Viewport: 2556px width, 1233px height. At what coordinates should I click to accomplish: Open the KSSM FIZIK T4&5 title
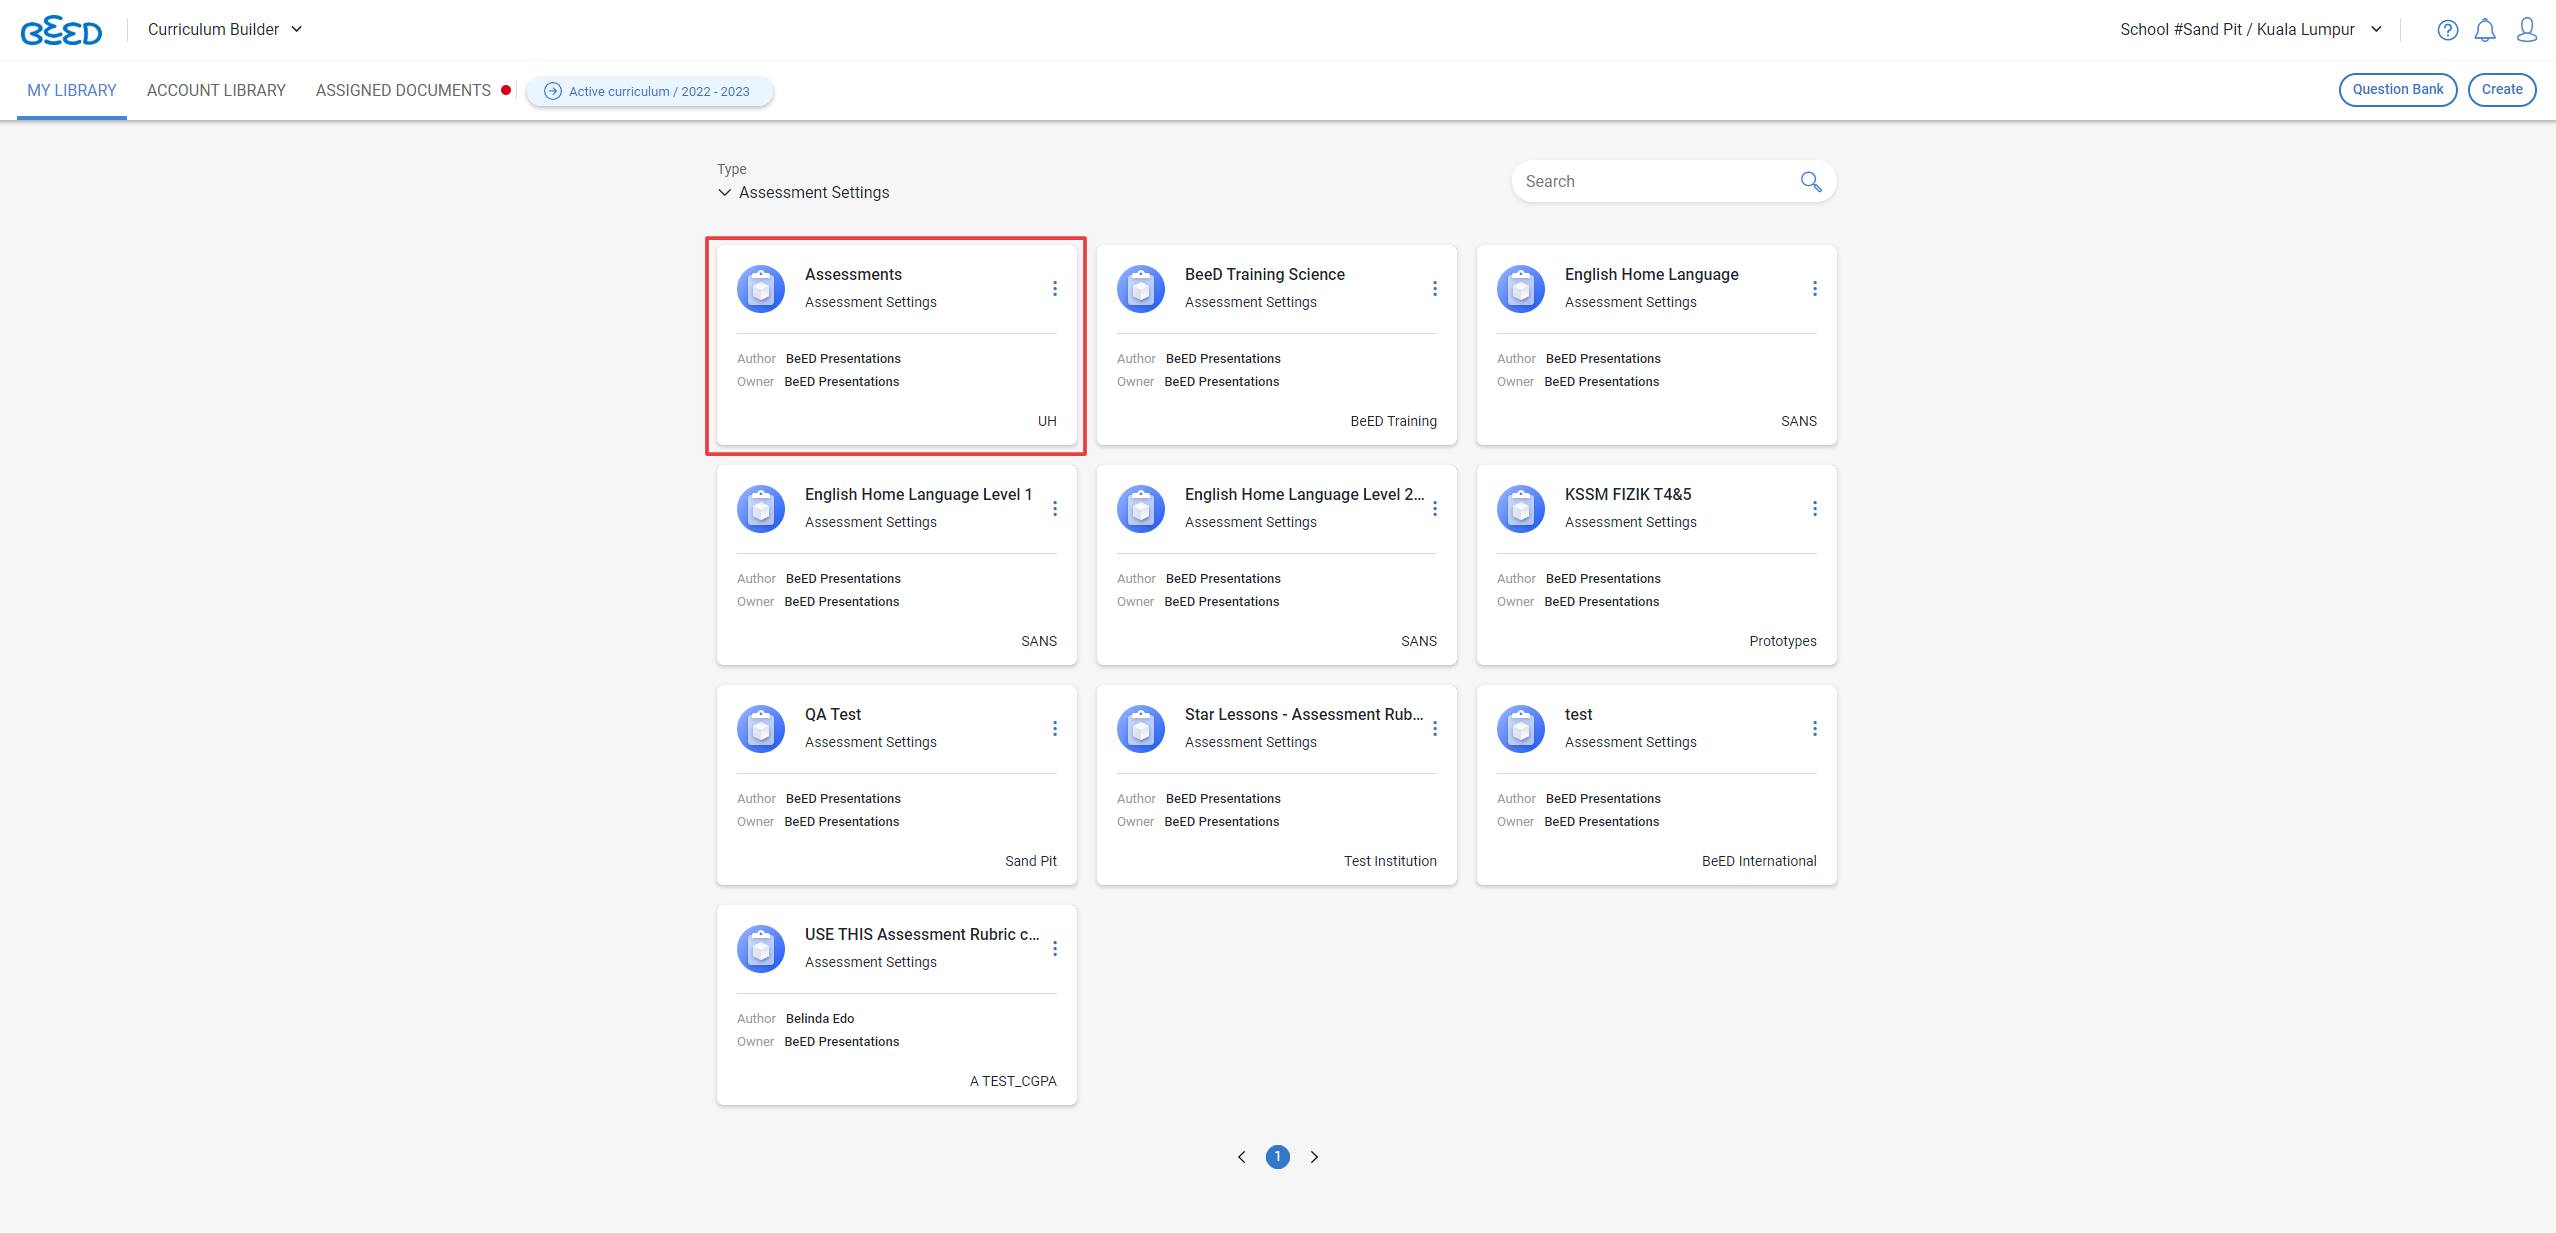pyautogui.click(x=1628, y=494)
